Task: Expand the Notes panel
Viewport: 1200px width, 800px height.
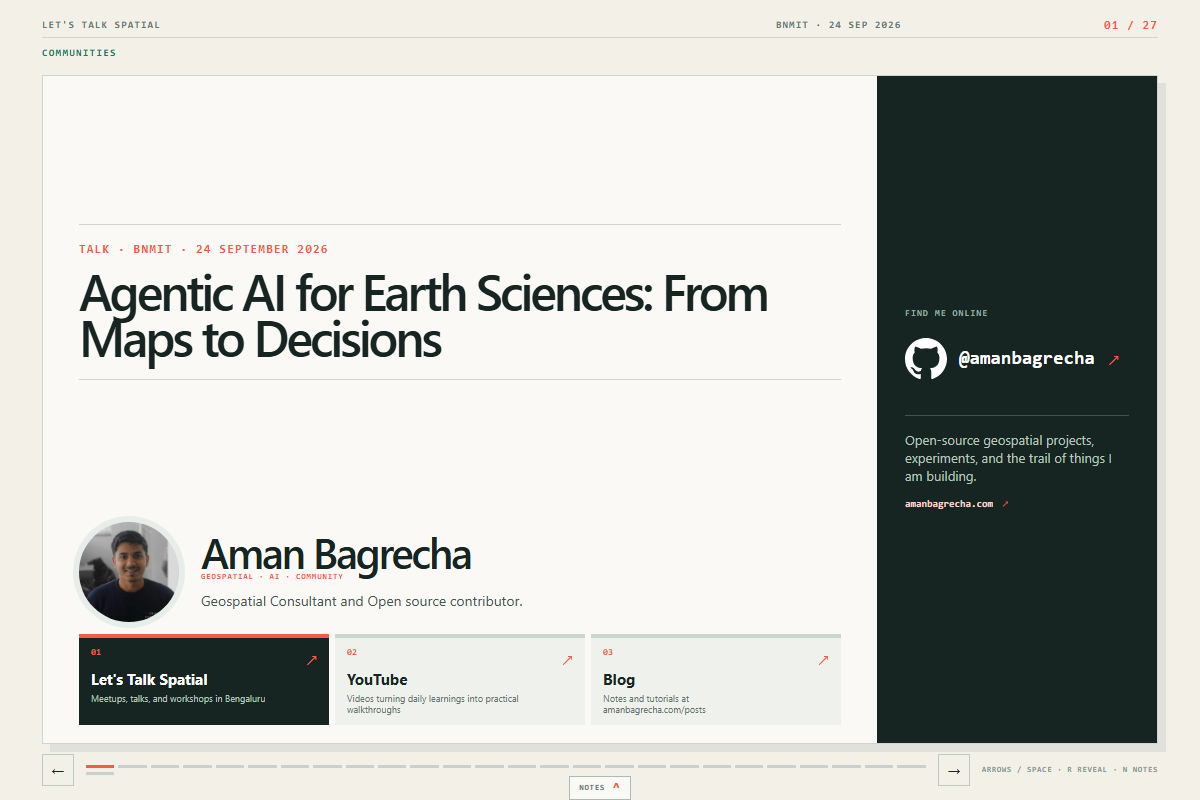Action: pyautogui.click(x=600, y=787)
